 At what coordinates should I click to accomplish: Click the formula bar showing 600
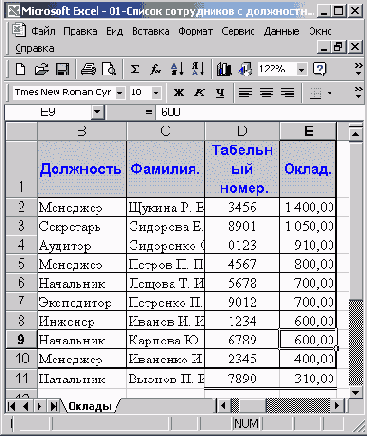[260, 112]
